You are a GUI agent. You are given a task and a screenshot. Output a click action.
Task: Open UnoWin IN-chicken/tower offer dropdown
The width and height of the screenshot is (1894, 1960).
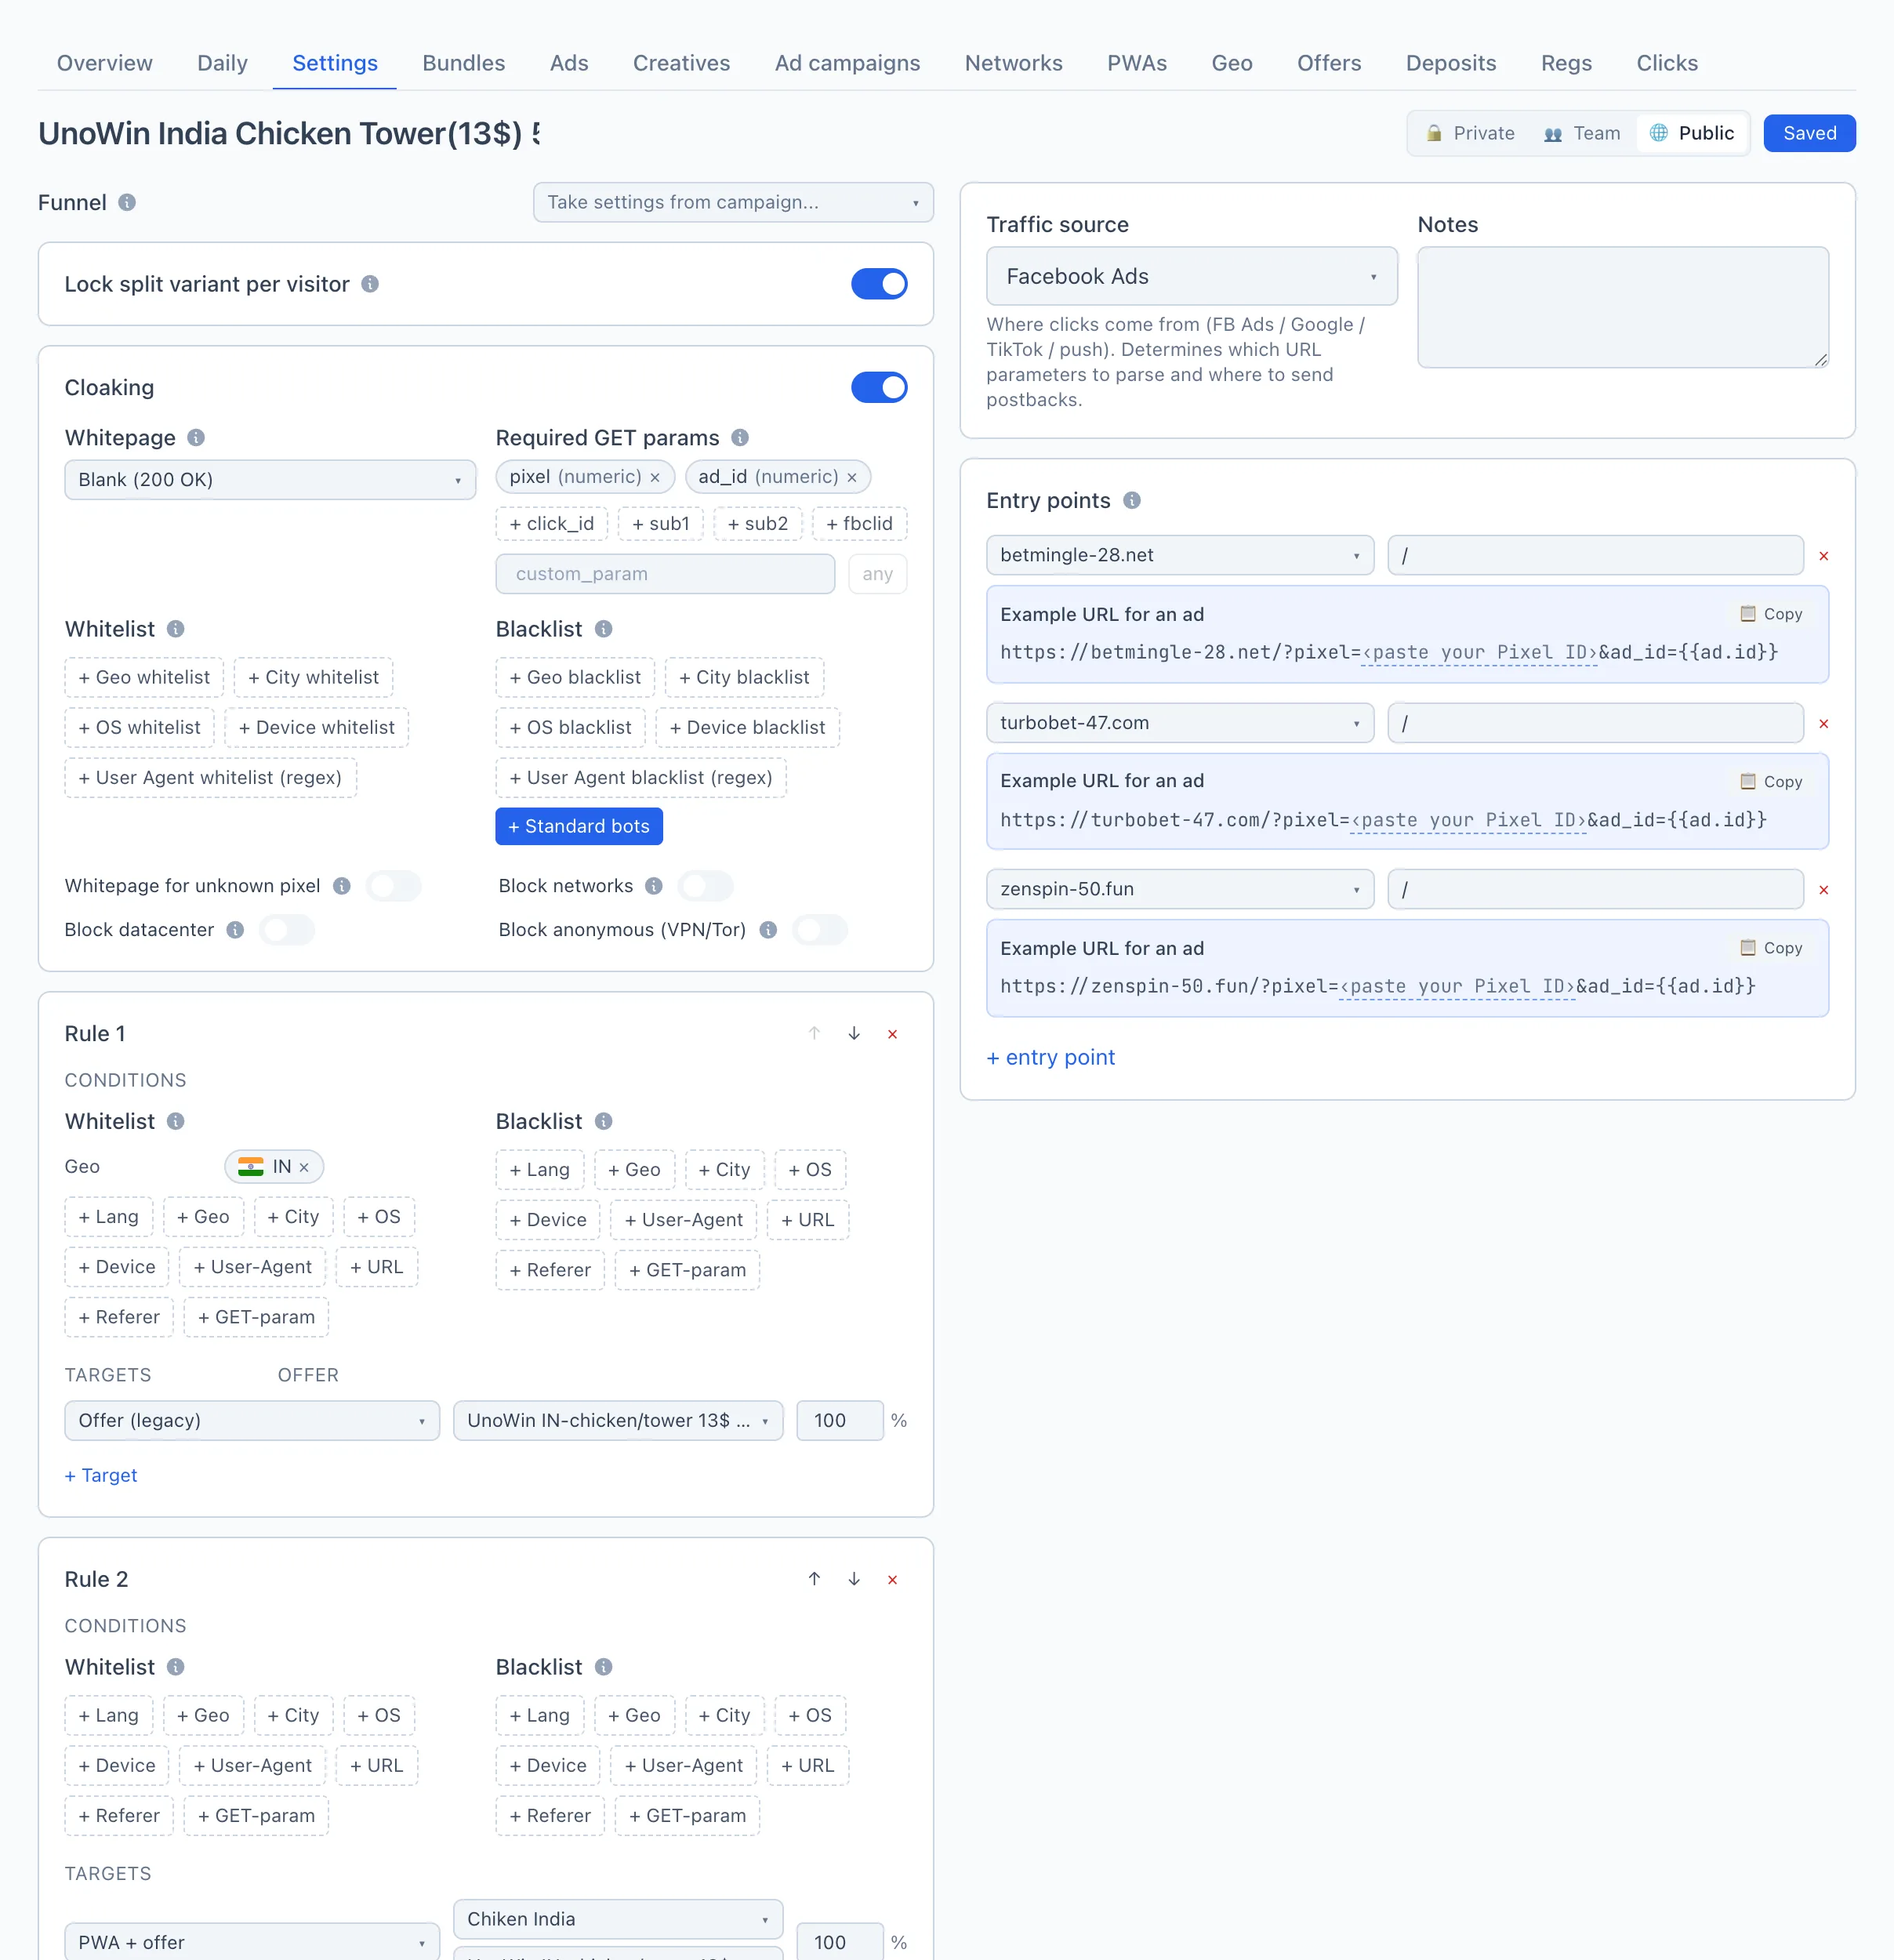click(618, 1421)
